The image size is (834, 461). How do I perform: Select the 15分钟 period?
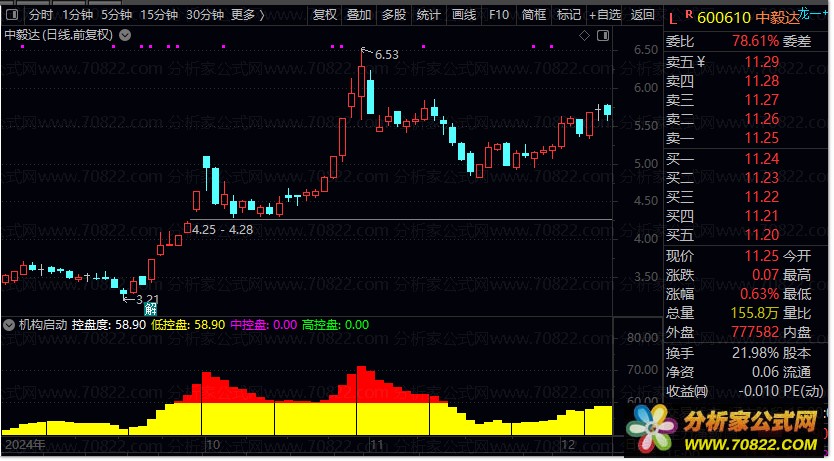coord(159,15)
